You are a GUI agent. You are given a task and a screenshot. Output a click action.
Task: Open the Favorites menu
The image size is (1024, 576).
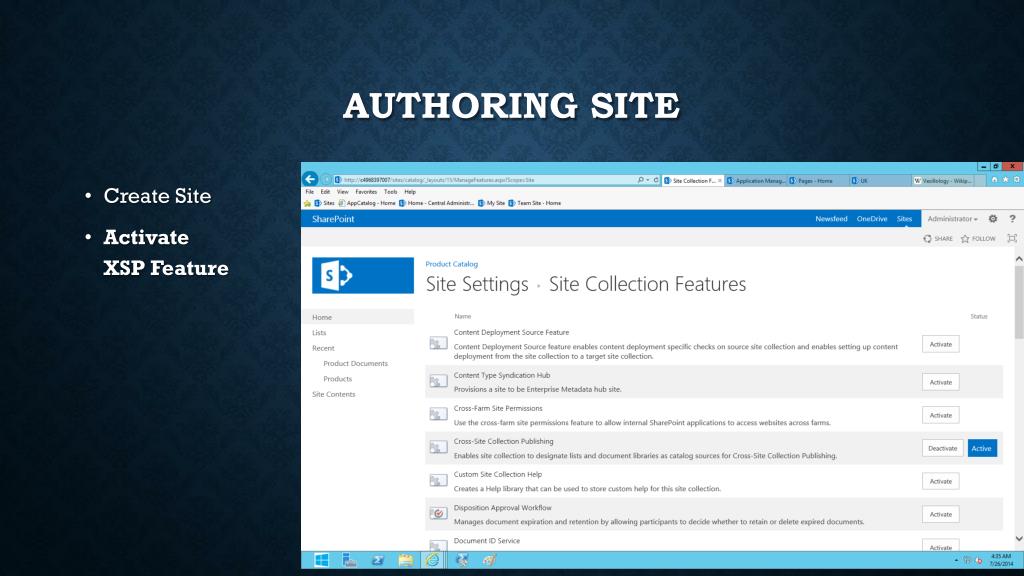click(366, 192)
